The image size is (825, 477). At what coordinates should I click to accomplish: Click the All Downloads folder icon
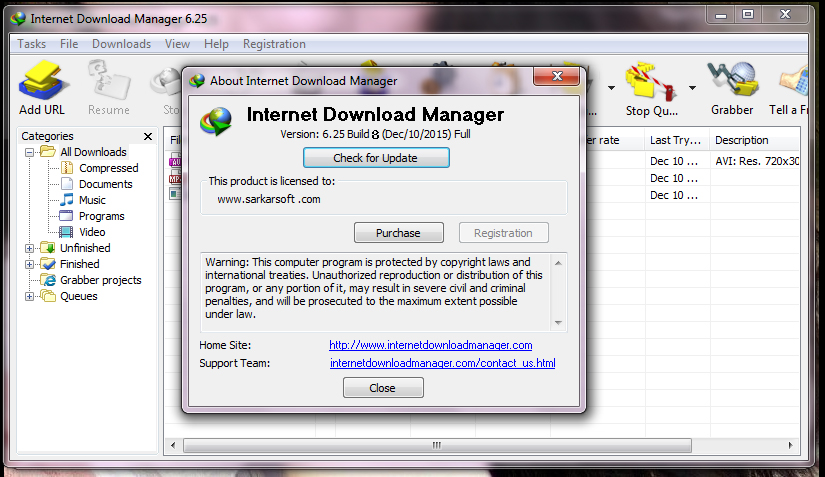tap(48, 152)
